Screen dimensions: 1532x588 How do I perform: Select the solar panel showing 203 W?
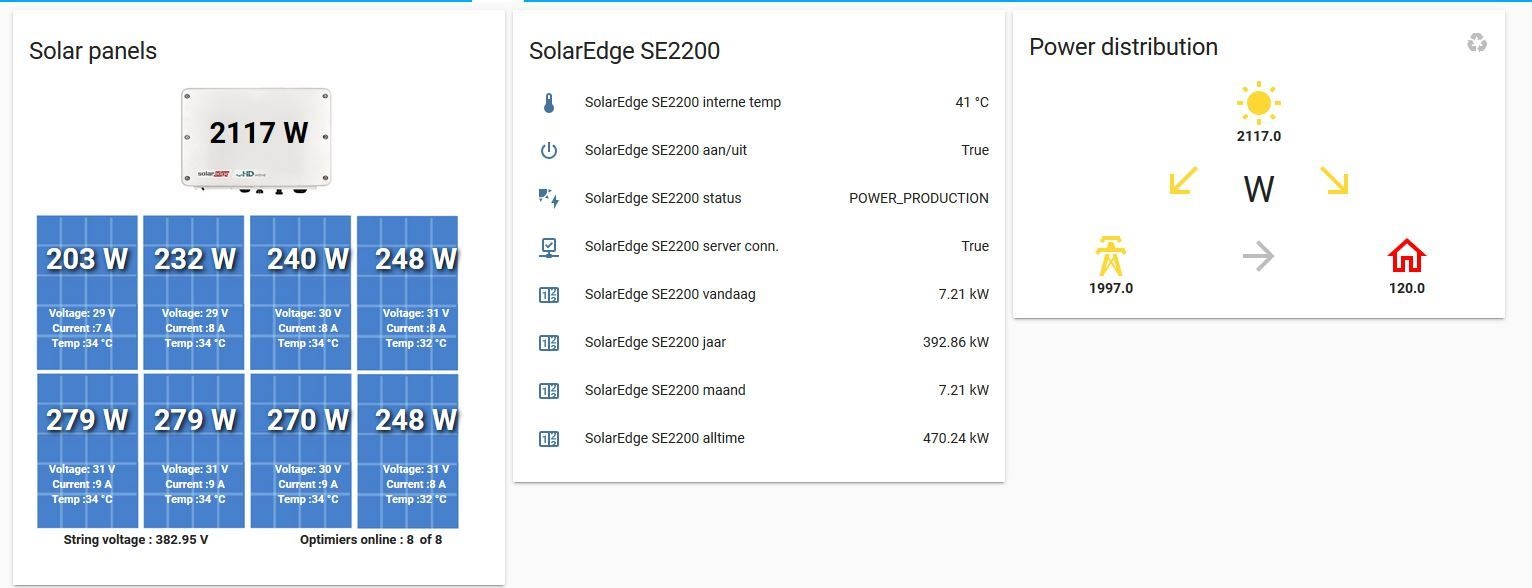click(87, 292)
